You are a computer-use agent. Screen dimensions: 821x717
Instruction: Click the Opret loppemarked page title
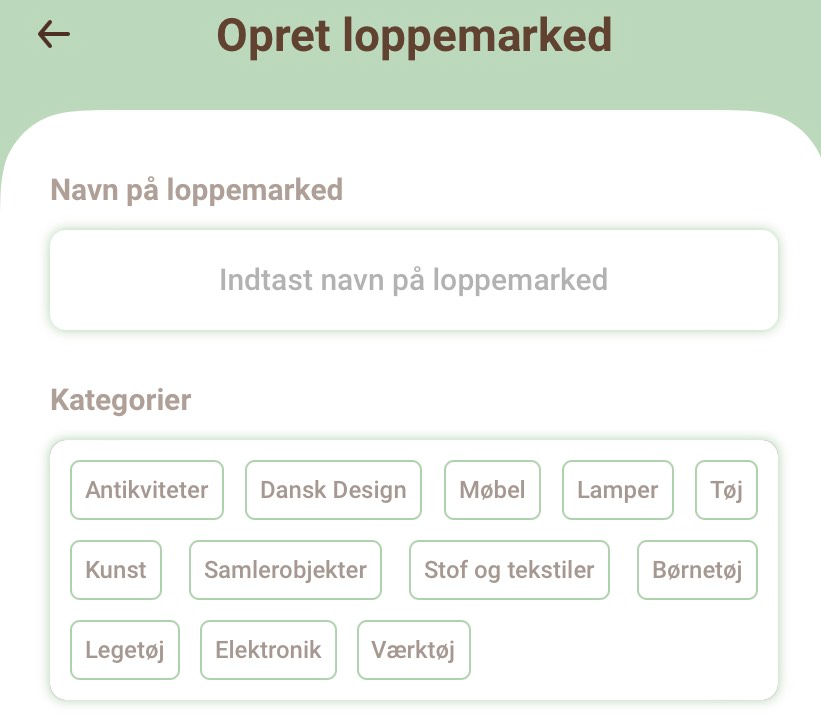(414, 36)
